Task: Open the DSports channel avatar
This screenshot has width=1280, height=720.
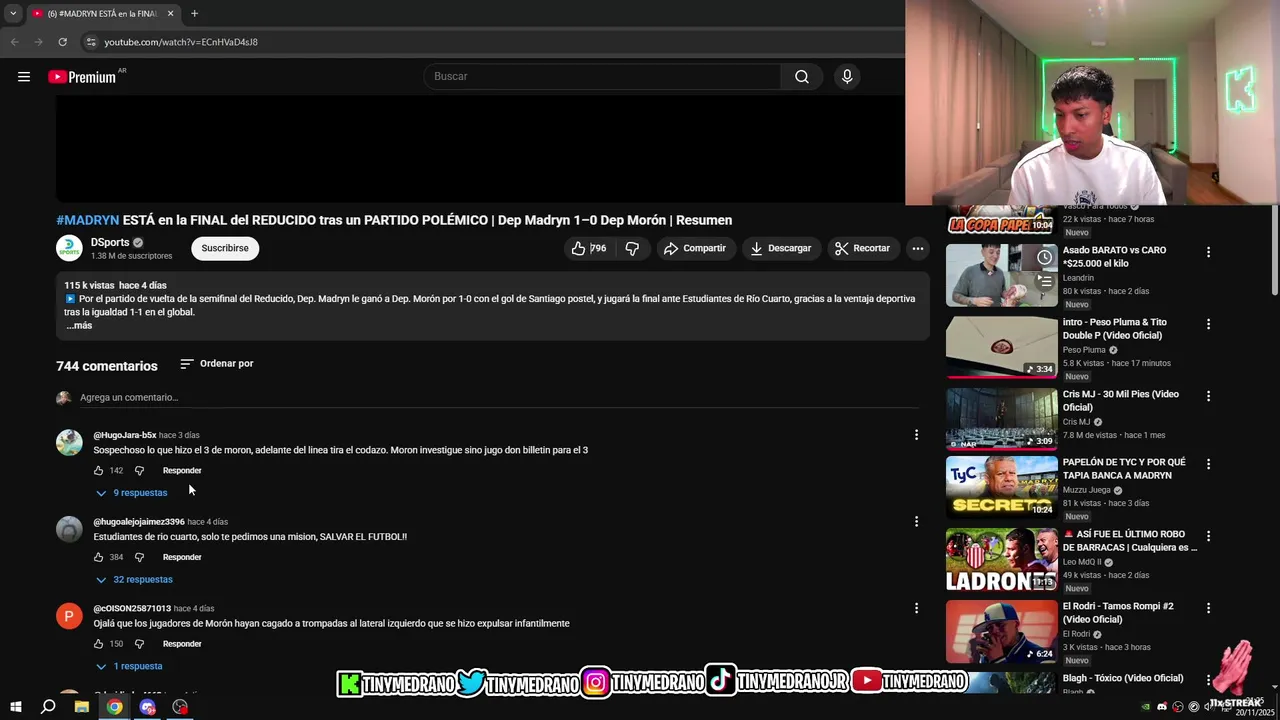Action: (x=69, y=248)
